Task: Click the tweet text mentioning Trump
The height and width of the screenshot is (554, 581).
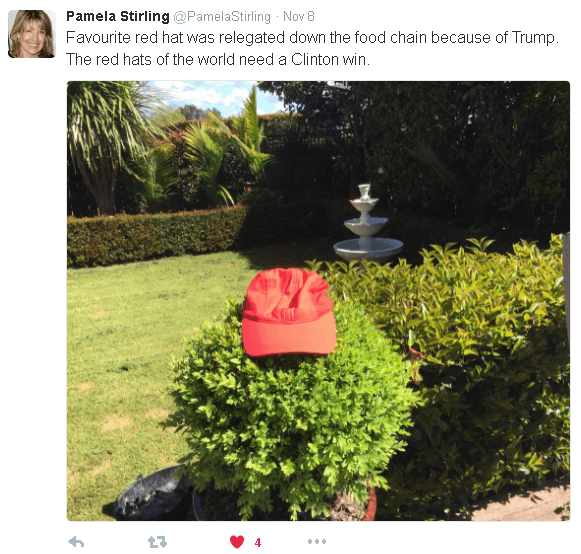Action: pos(312,38)
